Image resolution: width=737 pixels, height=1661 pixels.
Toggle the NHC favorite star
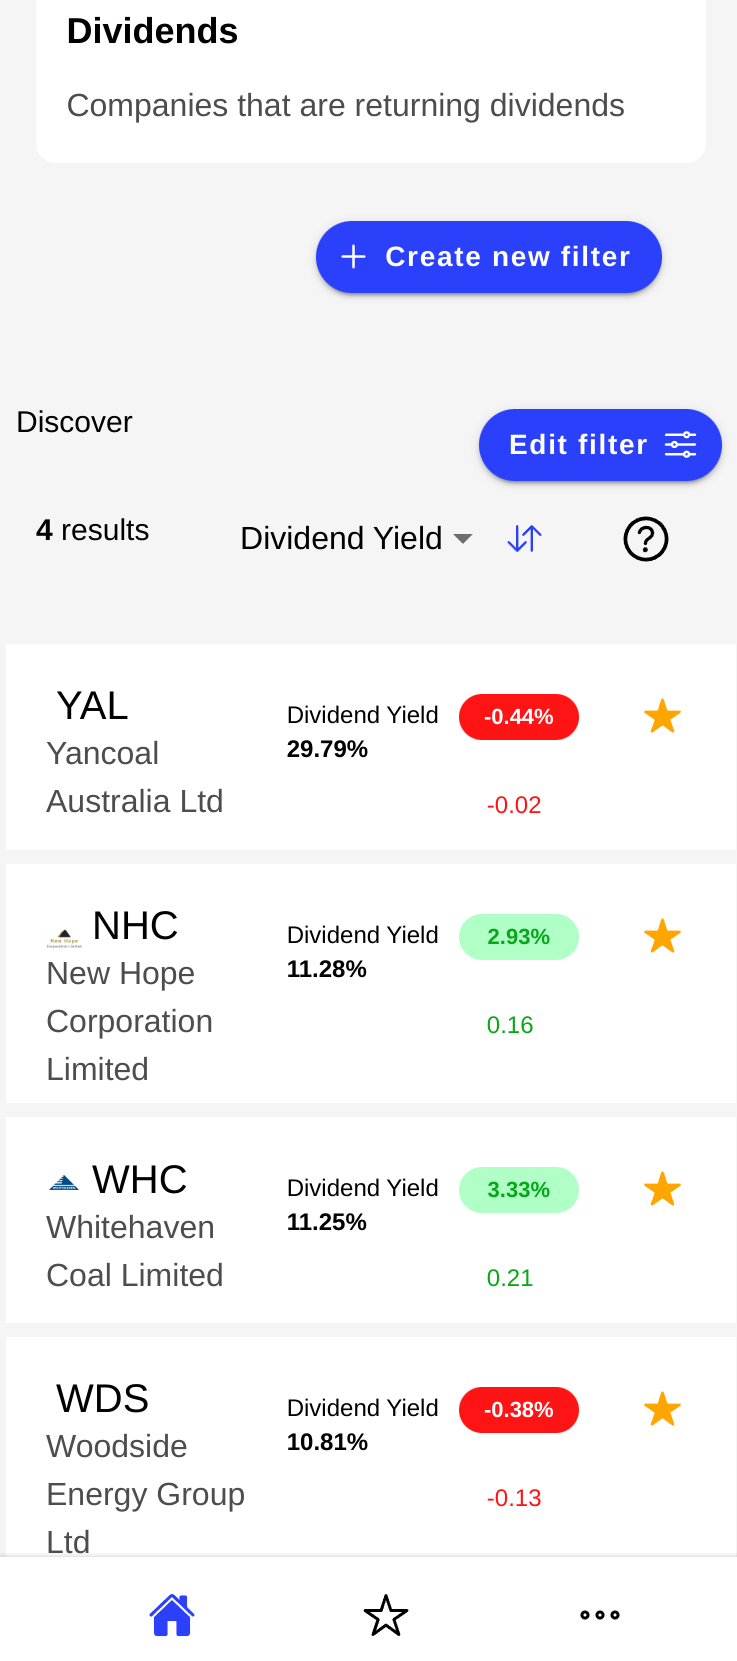tap(662, 937)
